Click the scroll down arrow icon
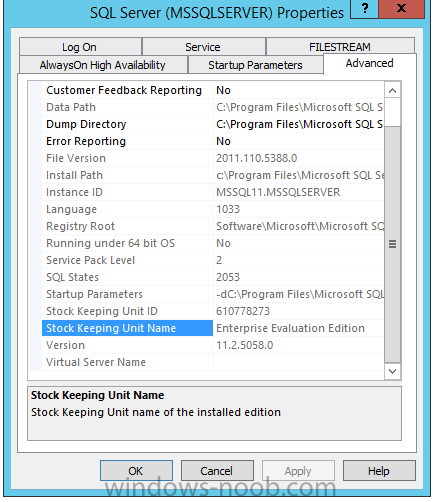Image resolution: width=440 pixels, height=502 pixels. pos(392,371)
